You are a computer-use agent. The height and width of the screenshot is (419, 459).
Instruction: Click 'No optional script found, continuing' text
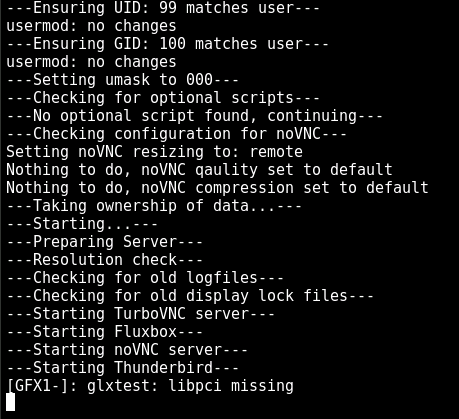pos(194,116)
